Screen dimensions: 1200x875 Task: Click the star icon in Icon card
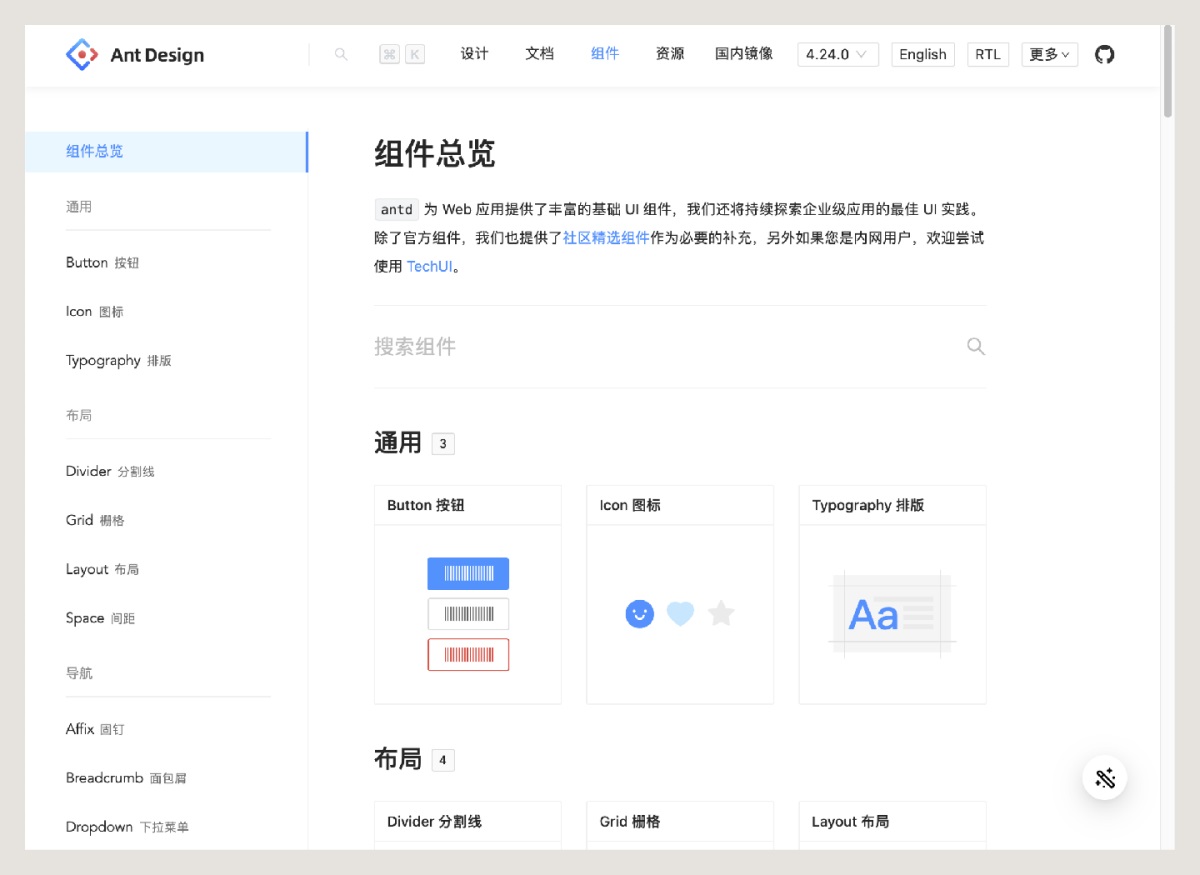(721, 613)
